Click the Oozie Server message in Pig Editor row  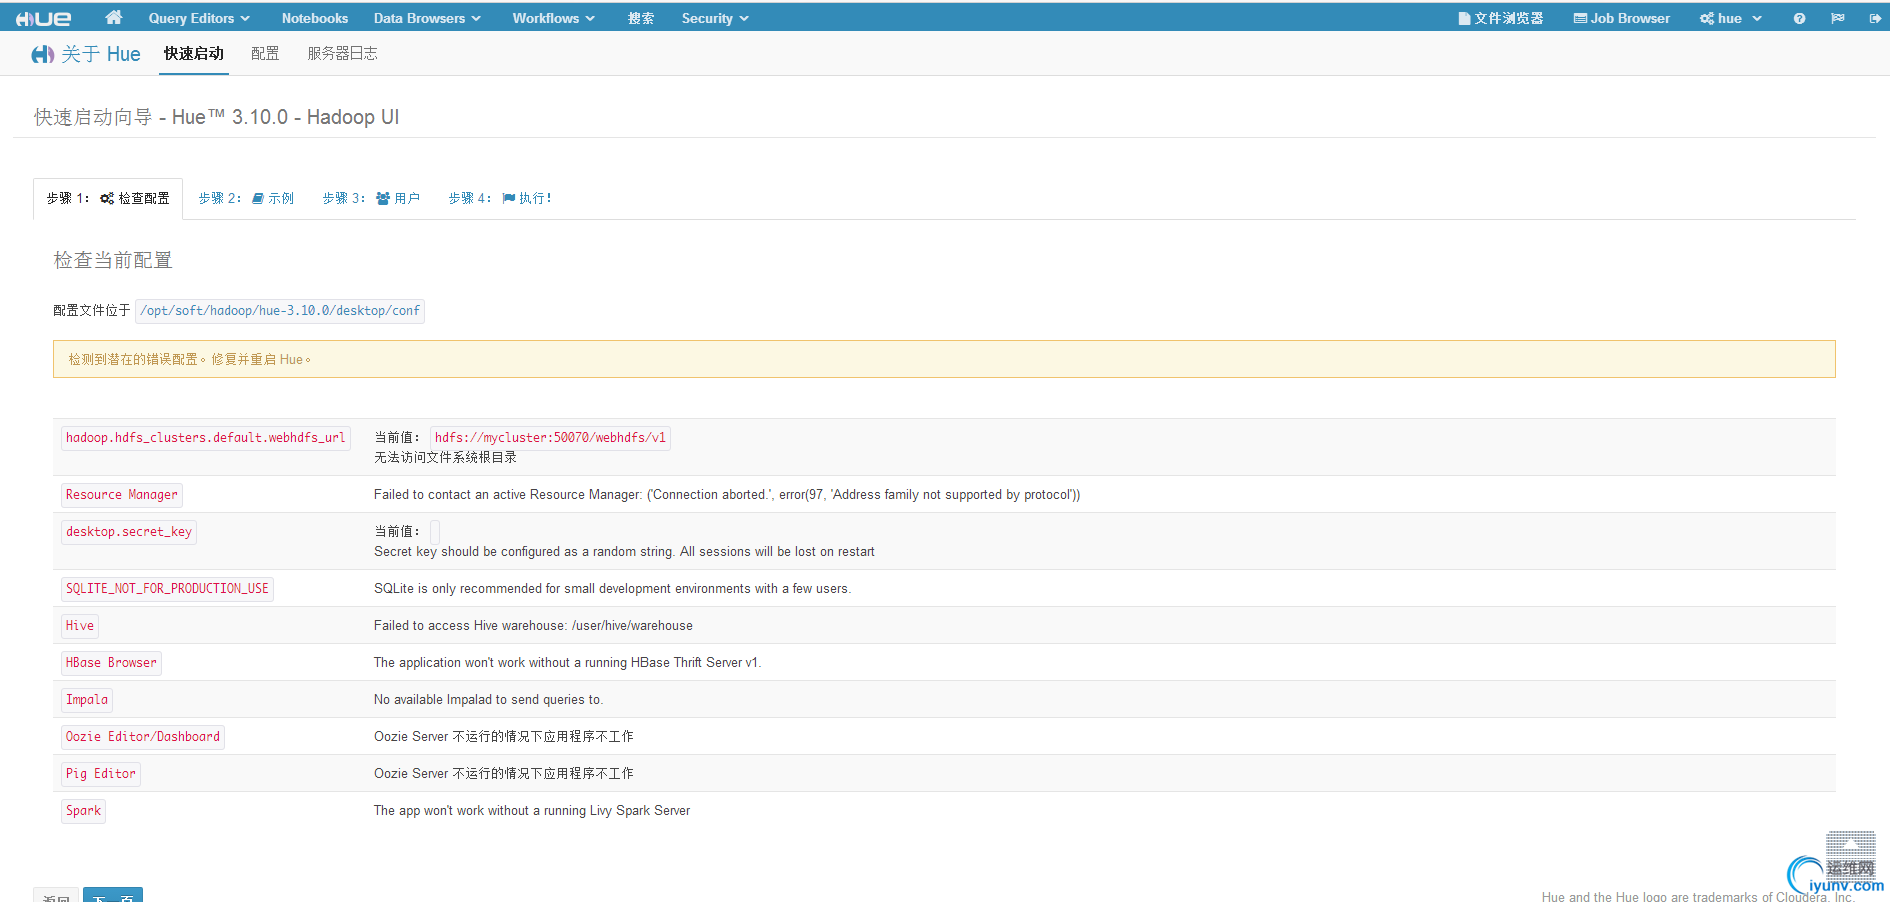[504, 774]
